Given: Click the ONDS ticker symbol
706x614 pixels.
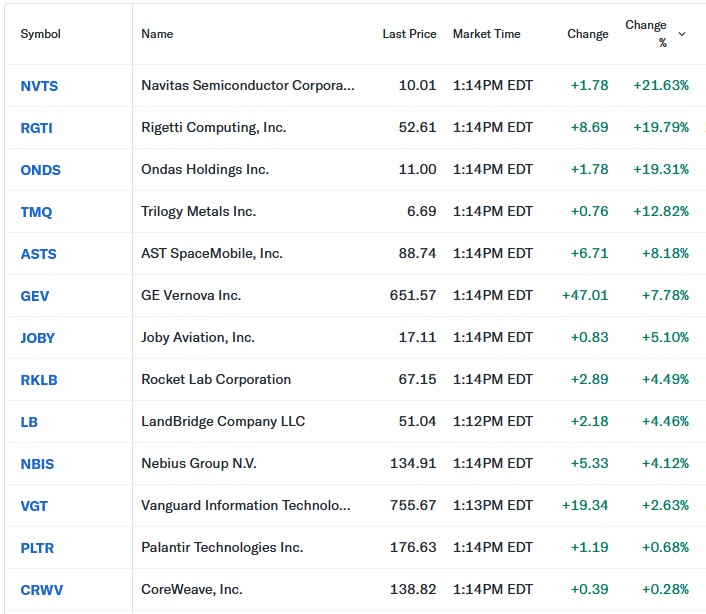Looking at the screenshot, I should pyautogui.click(x=40, y=170).
